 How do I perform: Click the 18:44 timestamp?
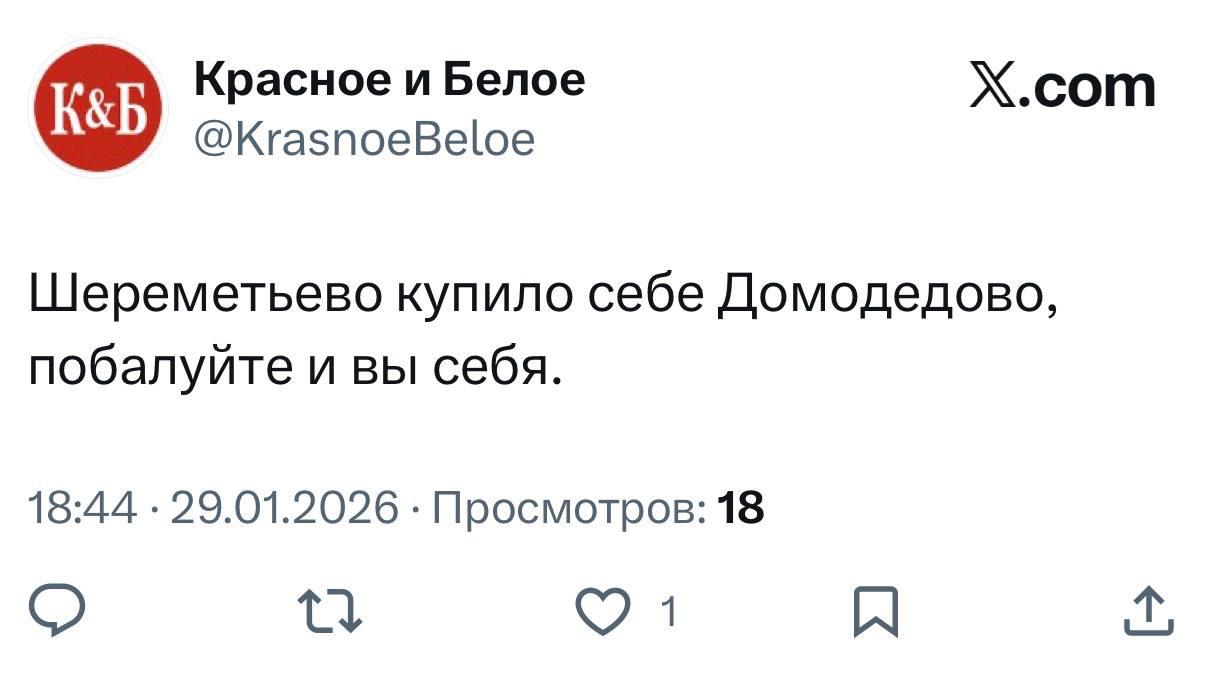coord(83,509)
